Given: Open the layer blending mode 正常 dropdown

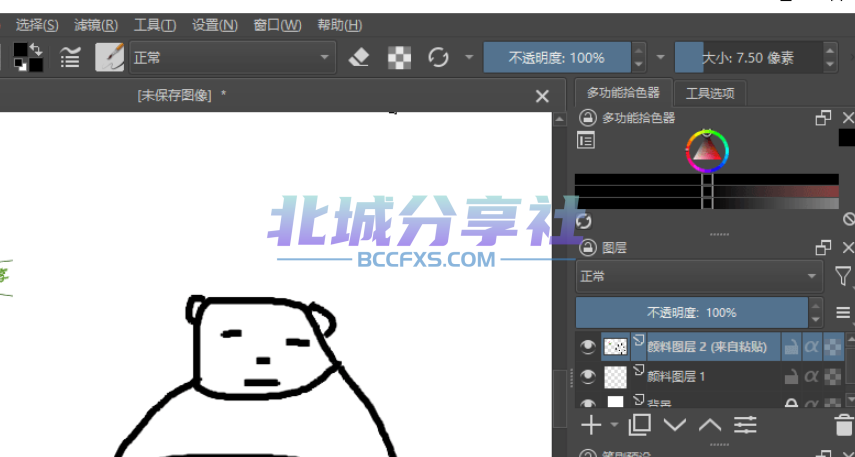Looking at the screenshot, I should pyautogui.click(x=699, y=276).
